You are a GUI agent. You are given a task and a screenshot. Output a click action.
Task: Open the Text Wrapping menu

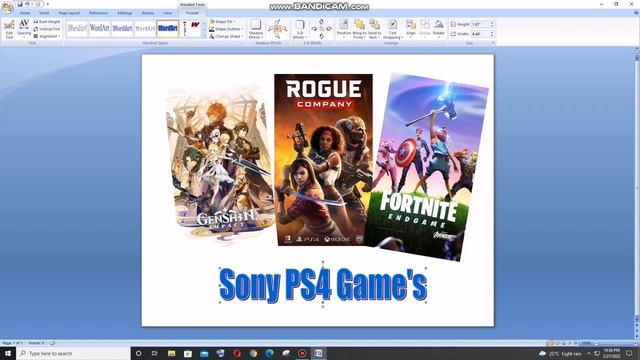point(392,29)
